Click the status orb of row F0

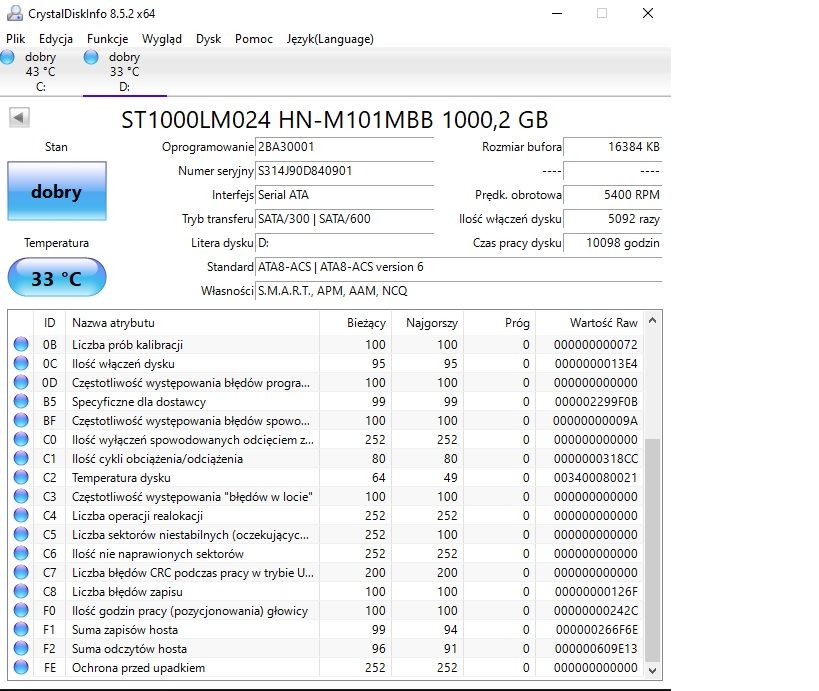[21, 610]
